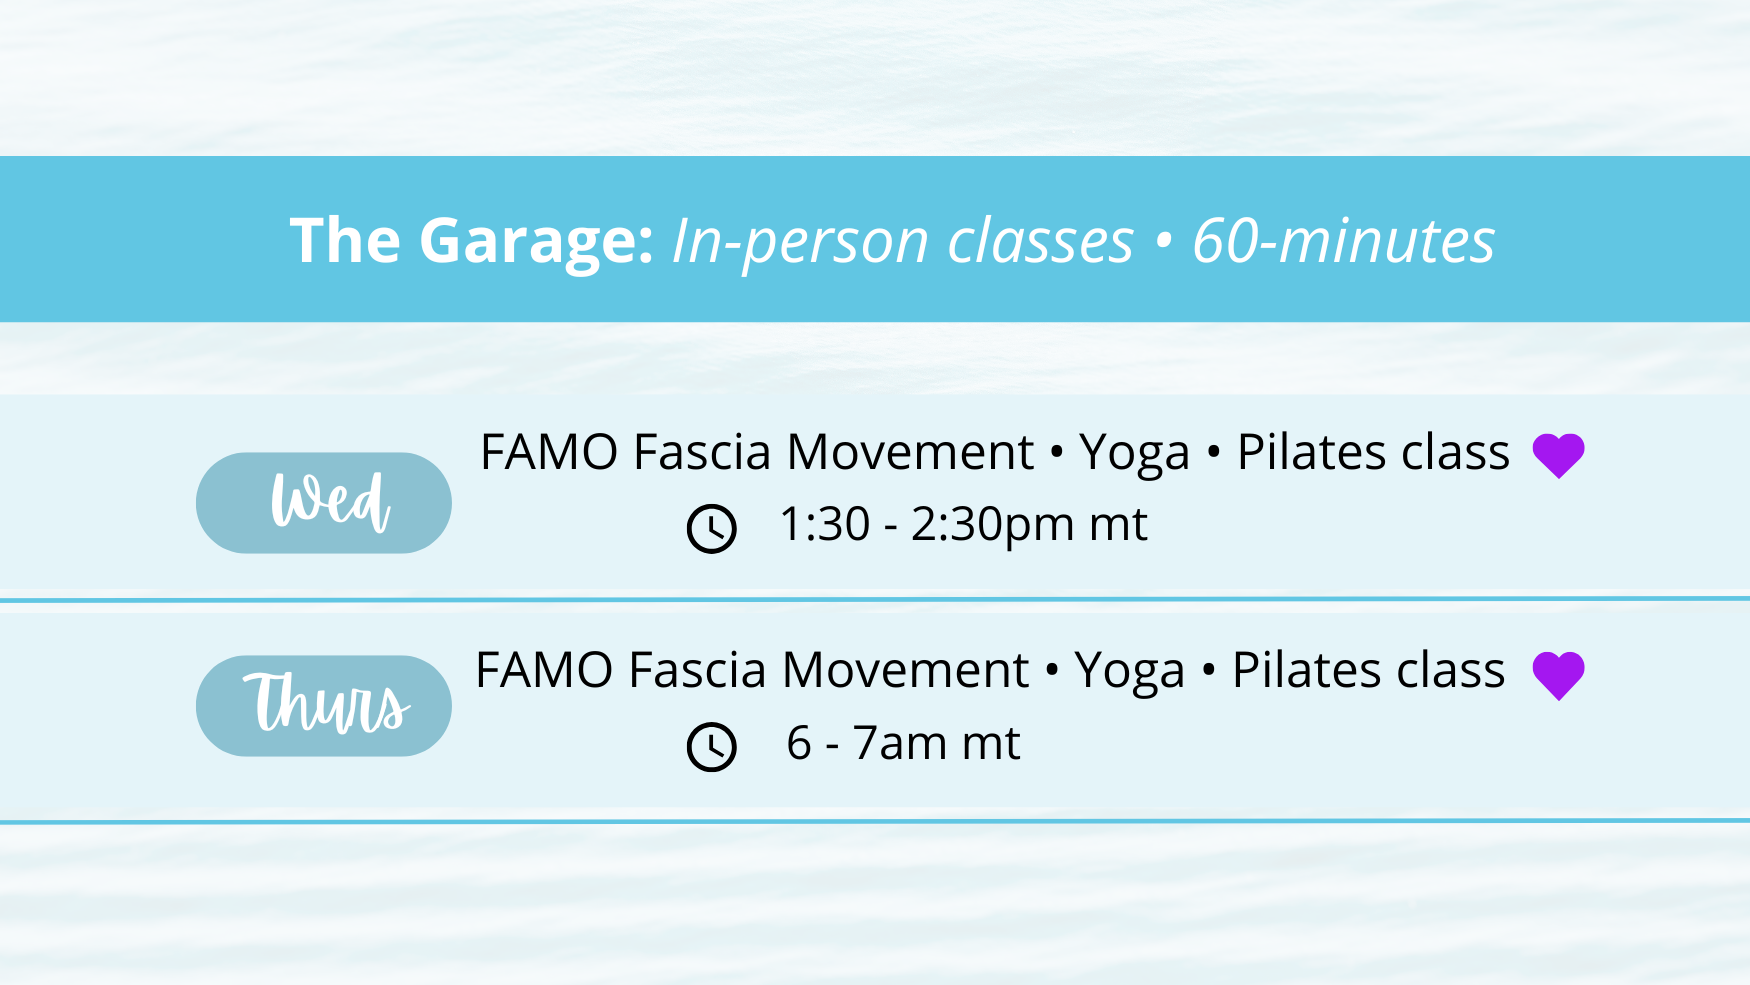Click "Yoga" in the Wednesday class row
The image size is (1750, 985).
(1134, 453)
